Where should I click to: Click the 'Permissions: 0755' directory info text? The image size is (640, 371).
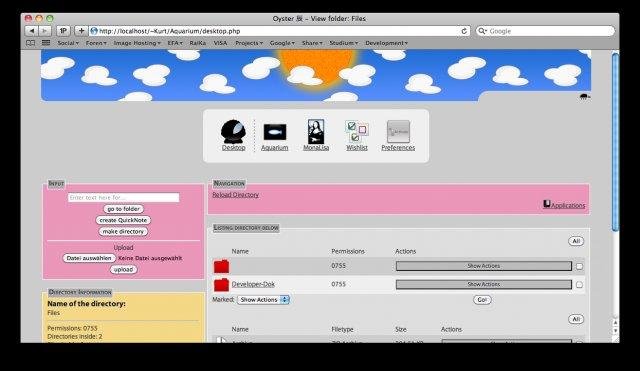point(72,328)
